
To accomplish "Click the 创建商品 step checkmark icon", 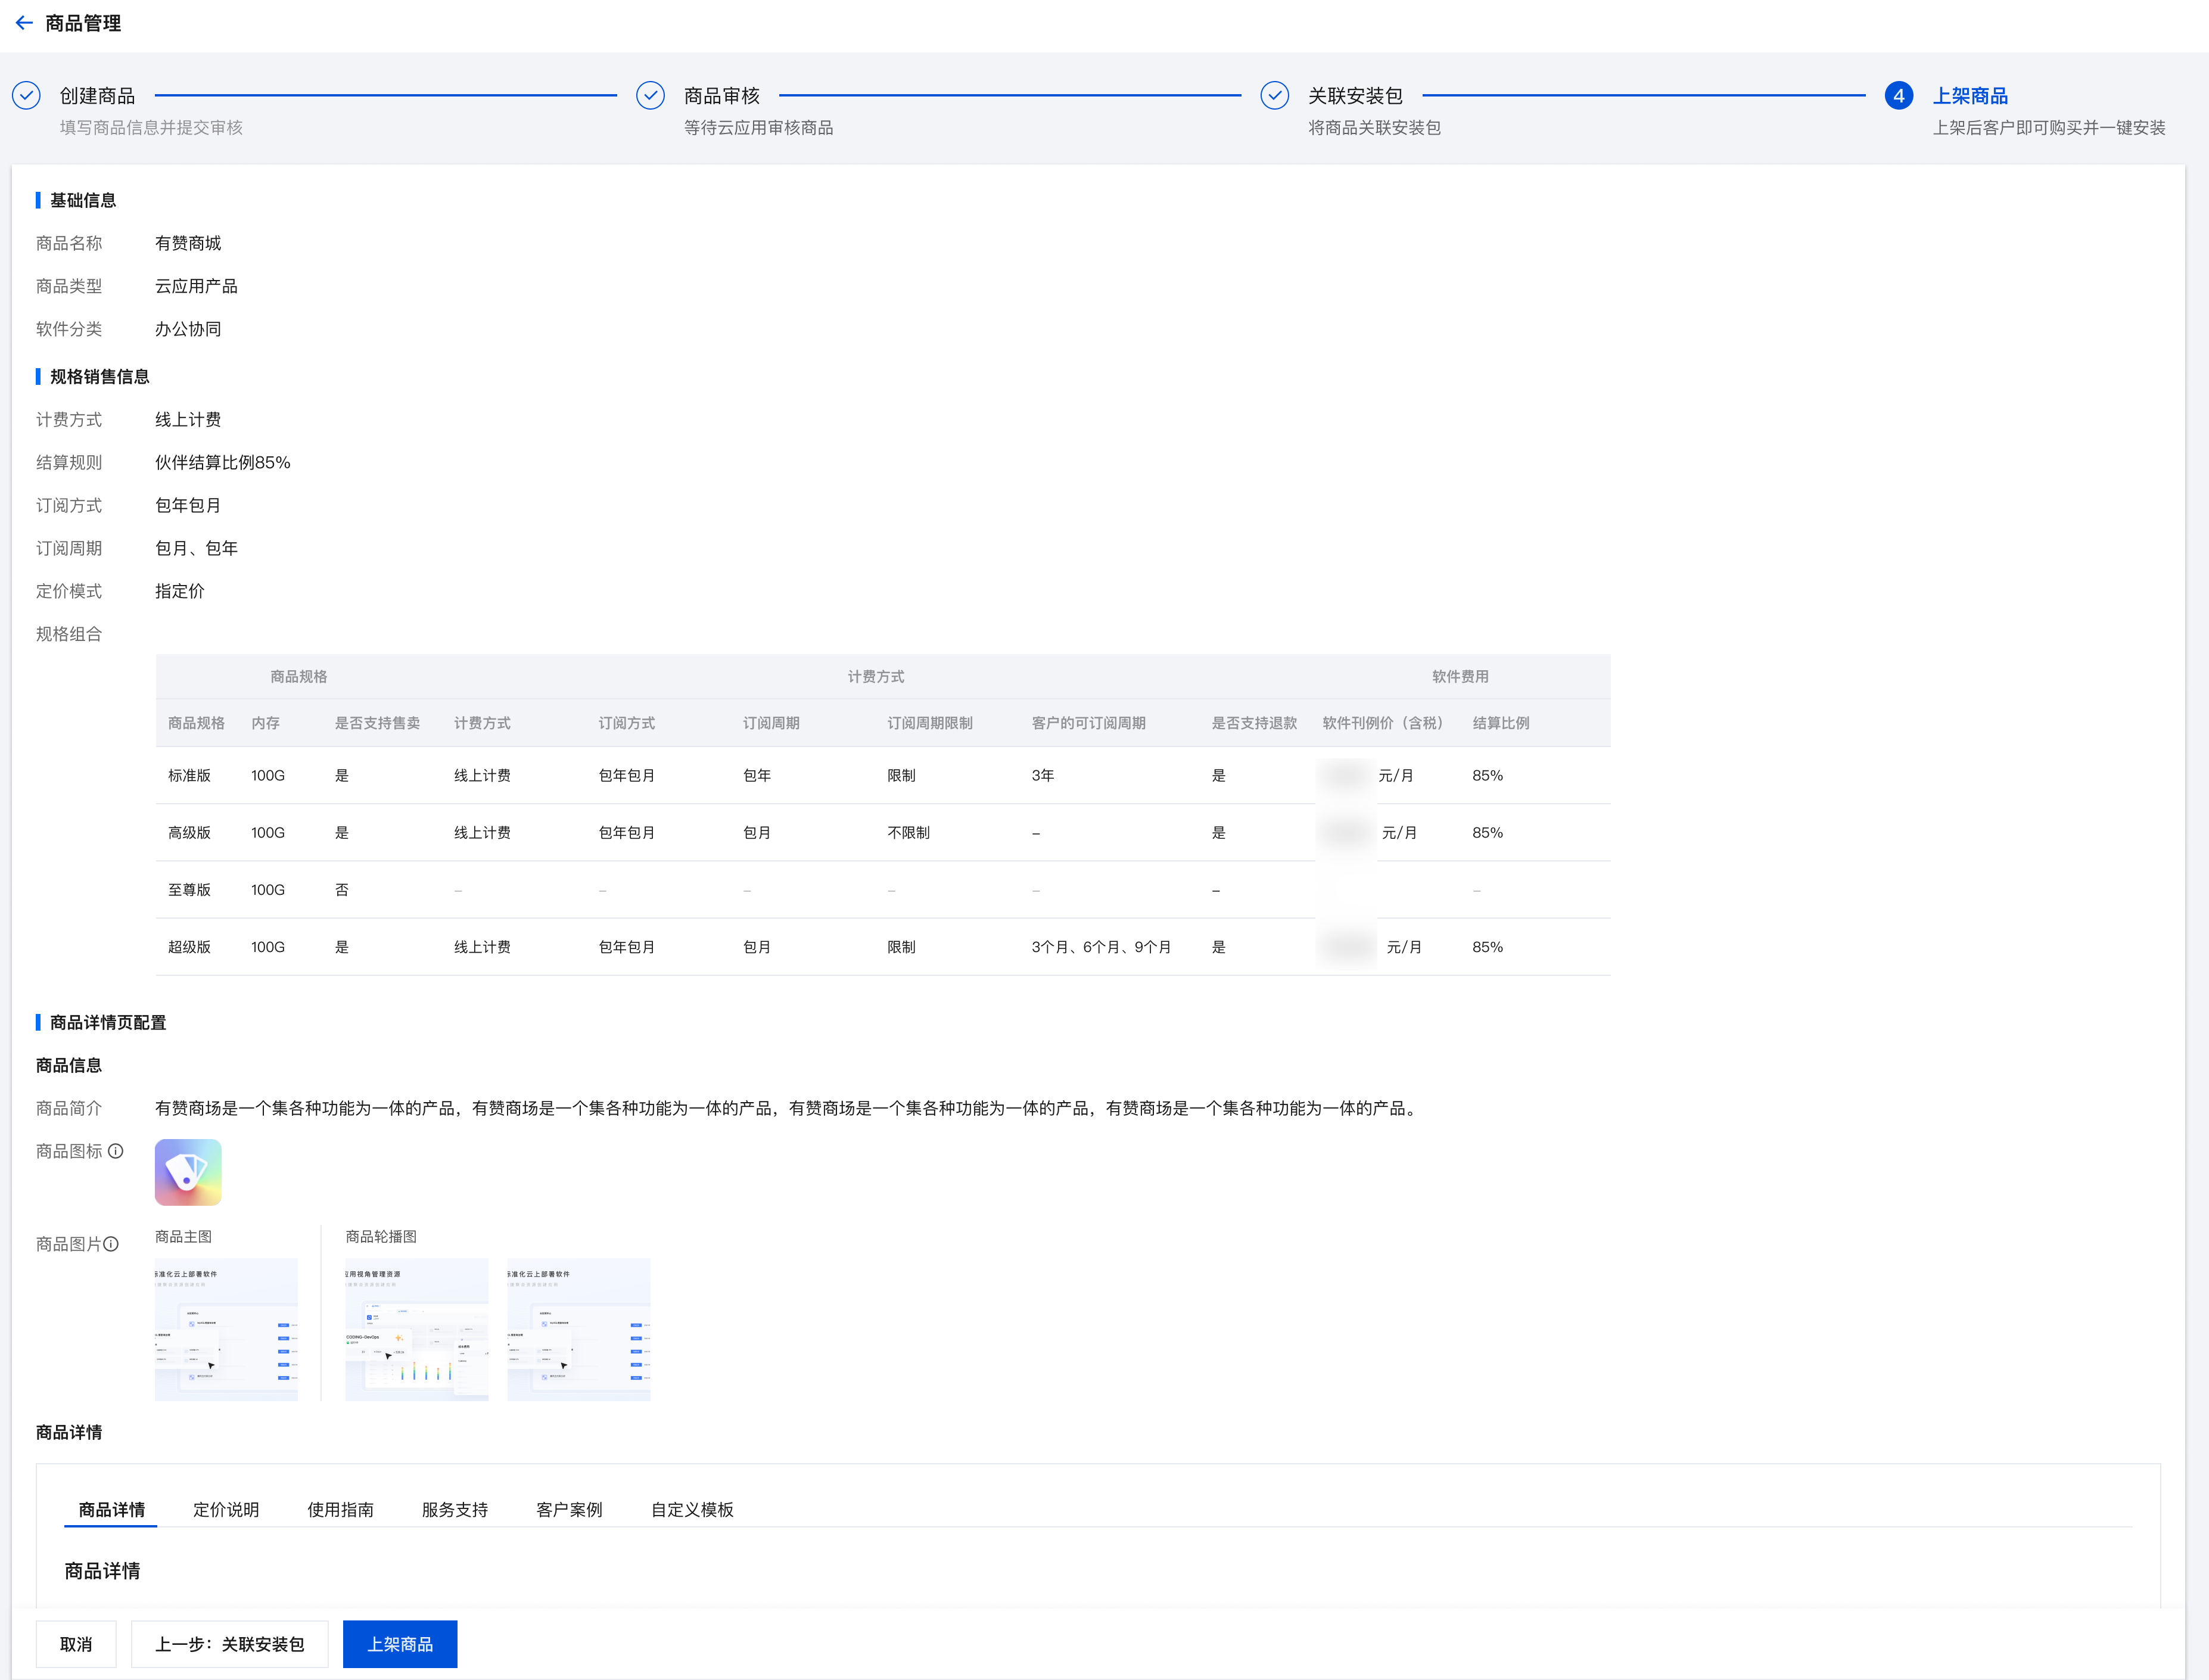I will click(x=26, y=95).
